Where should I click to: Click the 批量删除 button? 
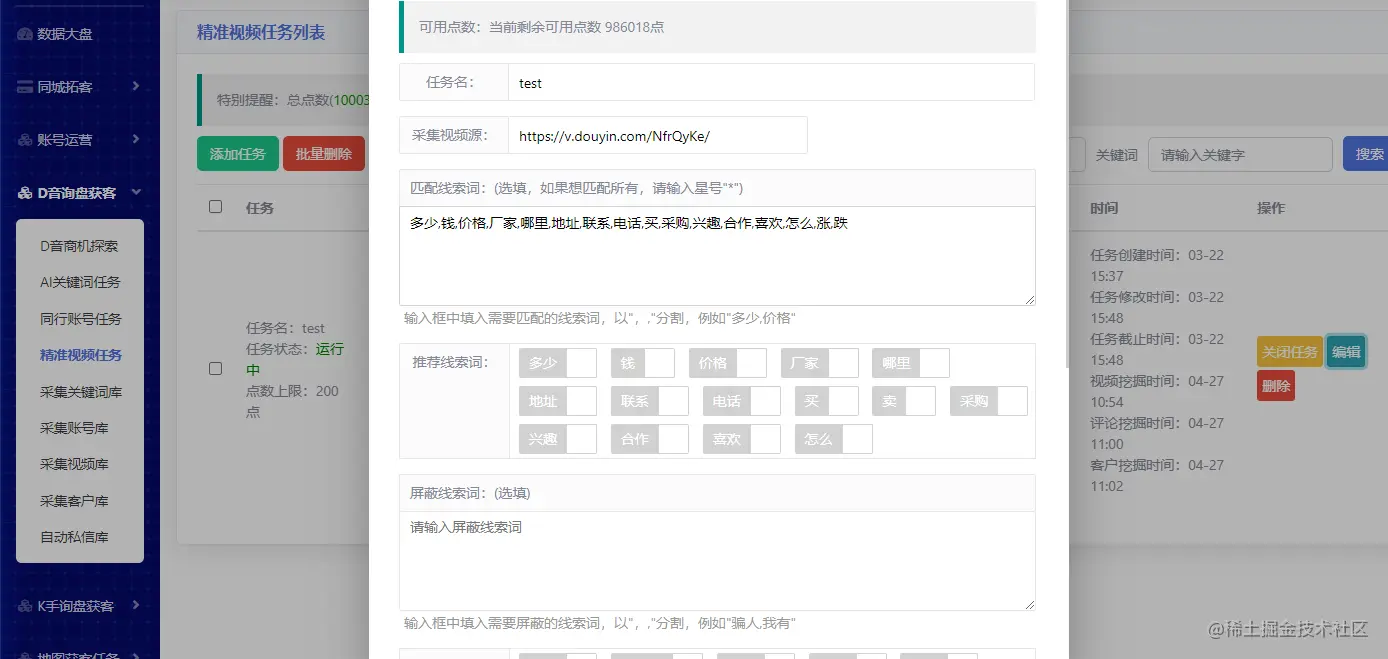click(324, 154)
